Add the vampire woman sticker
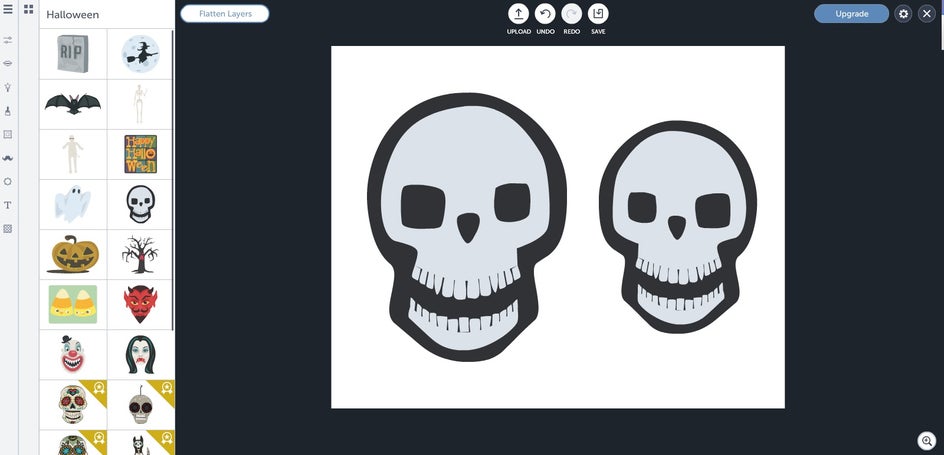 [140, 354]
